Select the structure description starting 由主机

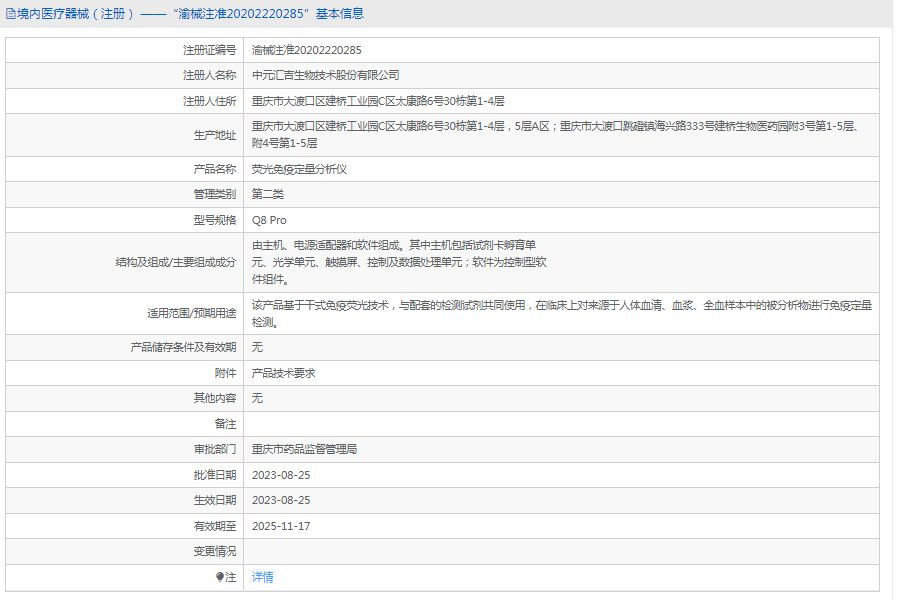399,262
